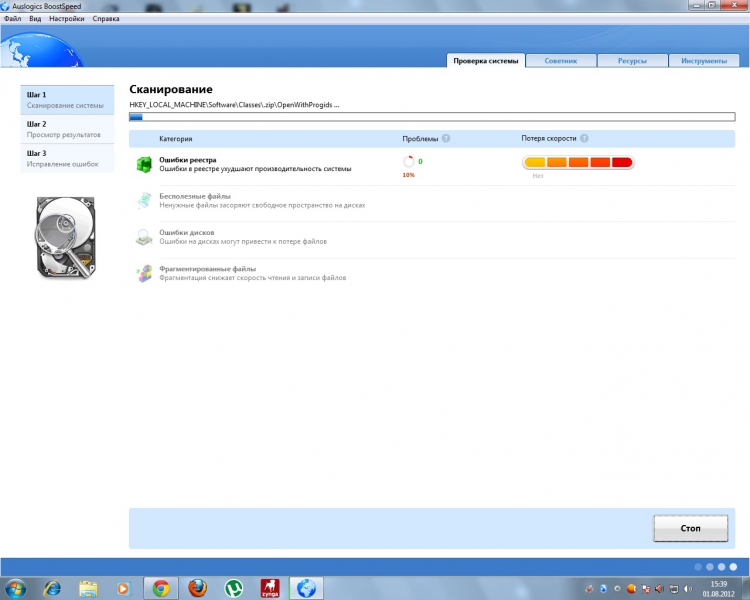Click the help icon next to Потеря скорости
This screenshot has height=600, width=750.
coord(584,139)
